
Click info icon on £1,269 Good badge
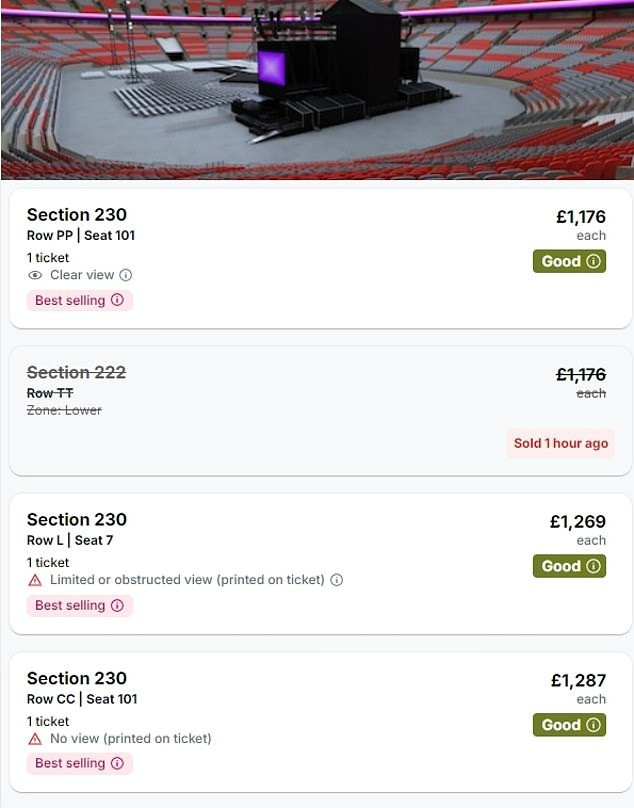point(593,566)
